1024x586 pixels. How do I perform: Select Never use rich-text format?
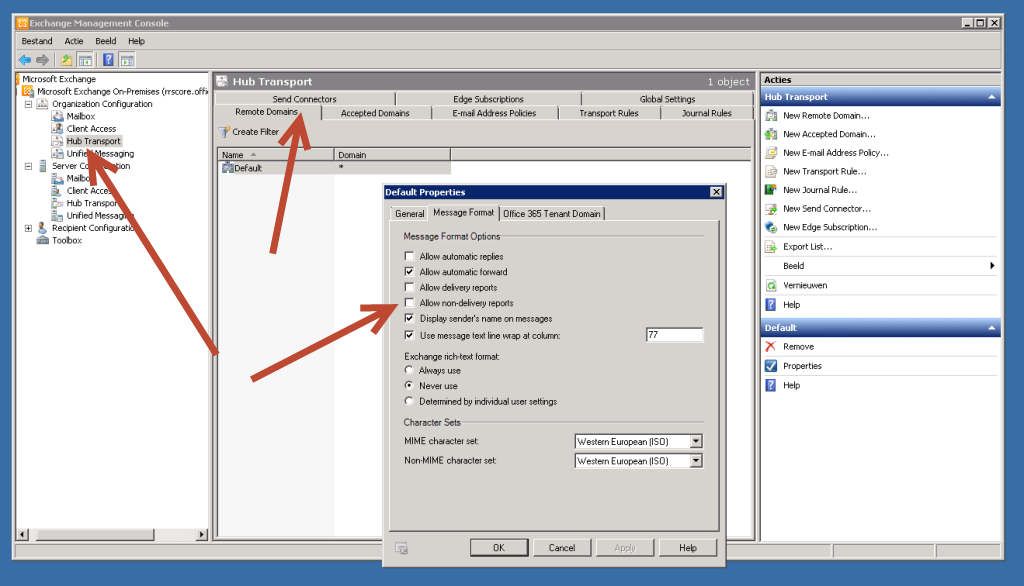pos(409,386)
